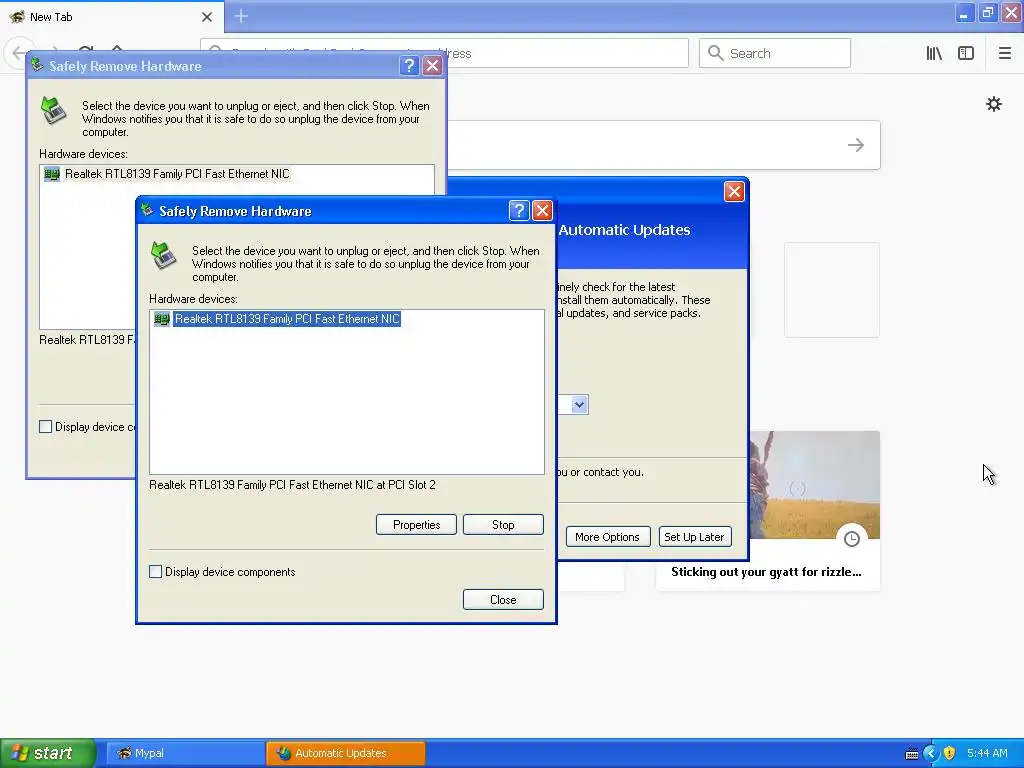Click the wheat field article thumbnail

tap(814, 485)
